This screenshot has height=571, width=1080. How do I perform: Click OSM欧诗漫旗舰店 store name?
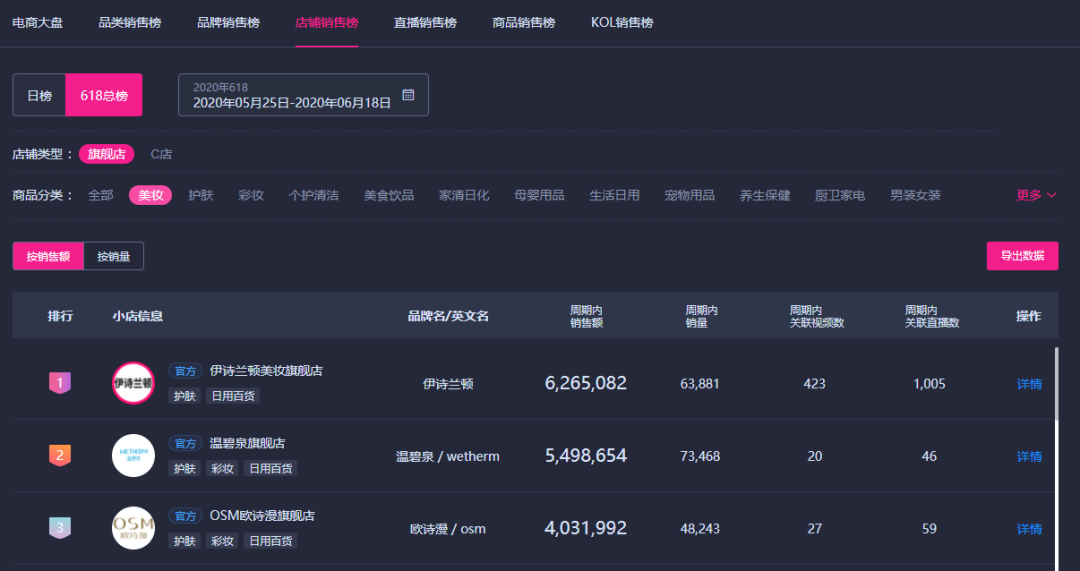point(262,515)
